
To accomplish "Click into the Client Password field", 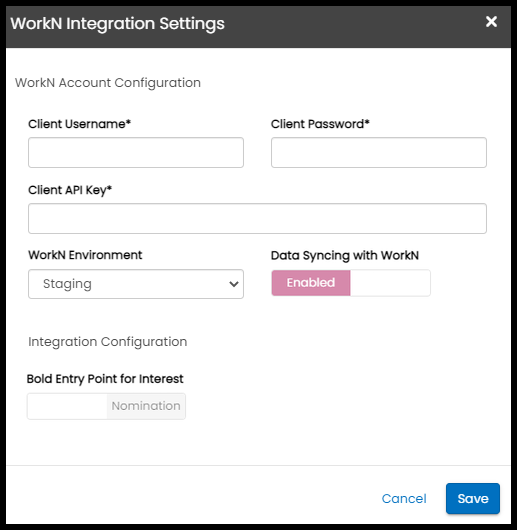I will (x=379, y=152).
